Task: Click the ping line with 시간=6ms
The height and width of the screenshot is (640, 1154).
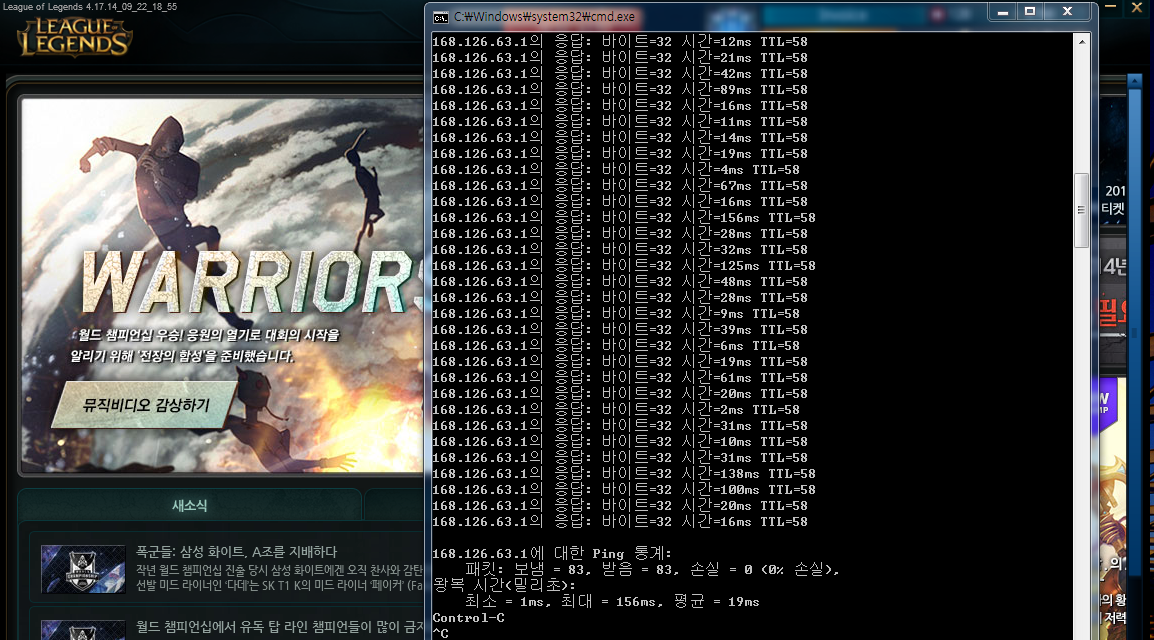Action: [x=615, y=346]
